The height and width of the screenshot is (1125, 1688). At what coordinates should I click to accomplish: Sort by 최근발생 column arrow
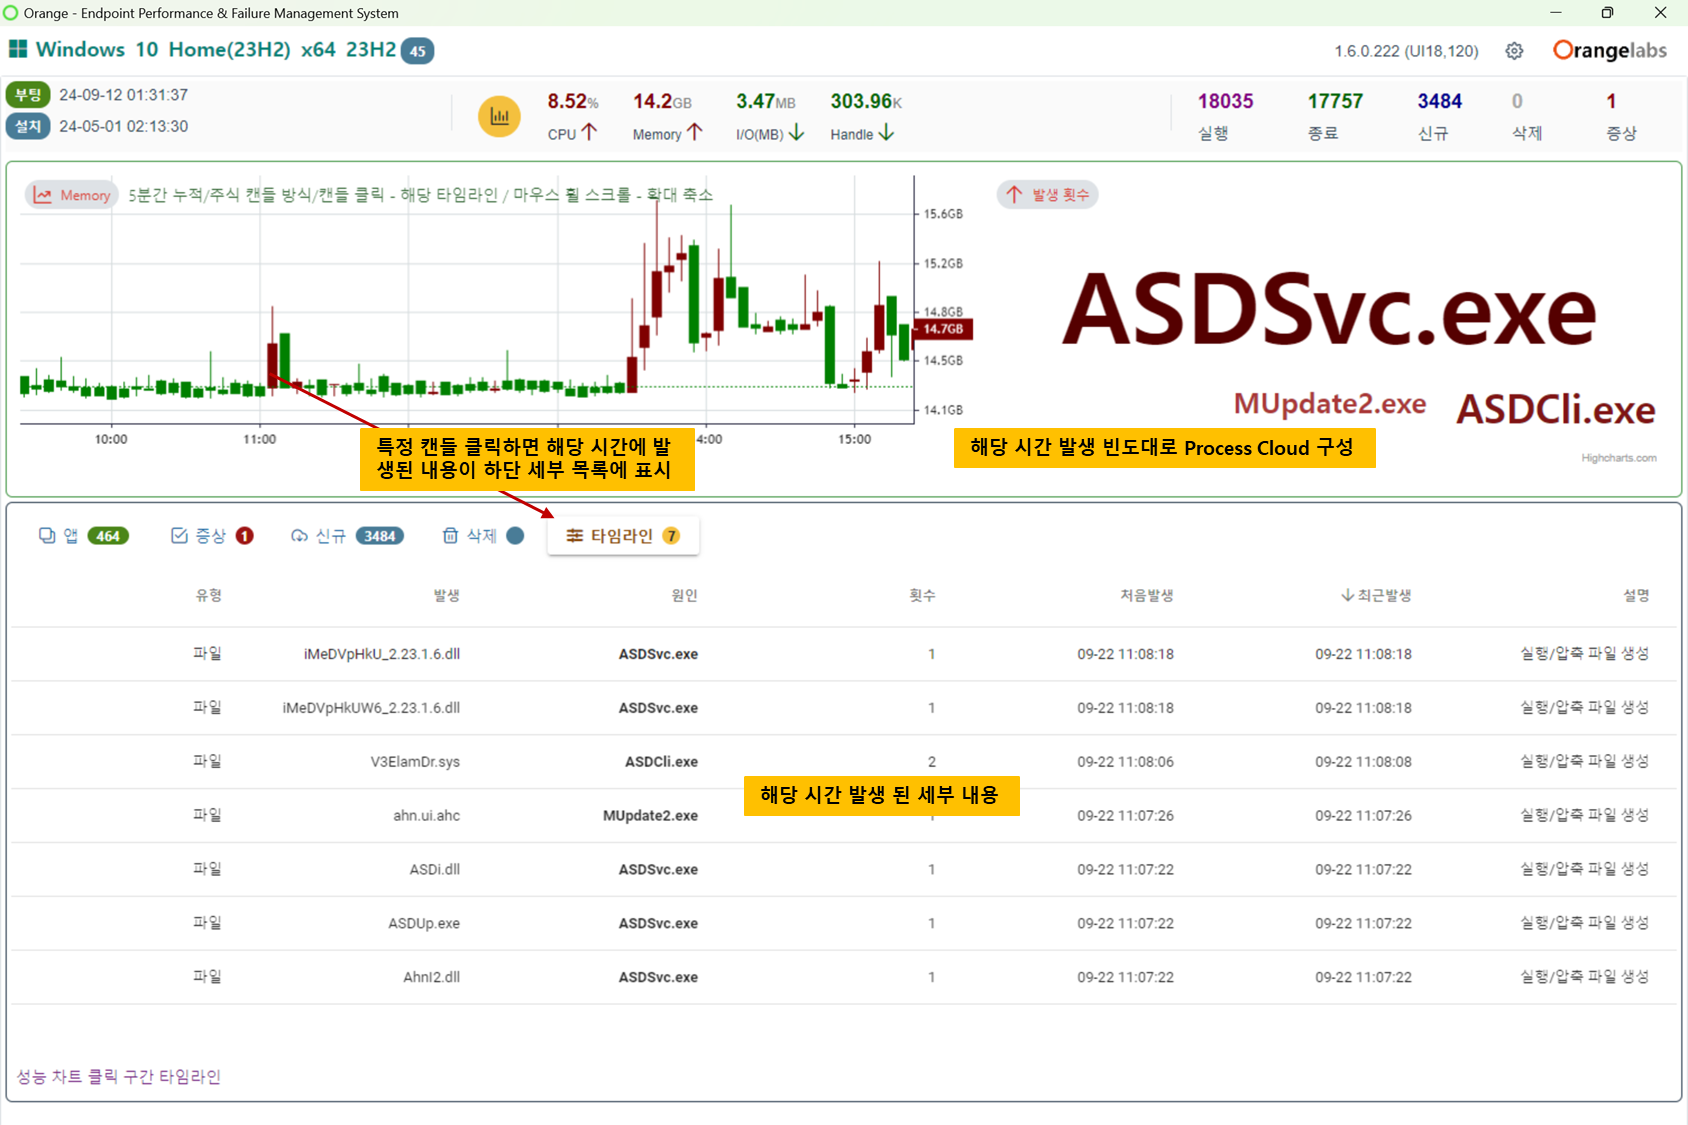tap(1347, 595)
